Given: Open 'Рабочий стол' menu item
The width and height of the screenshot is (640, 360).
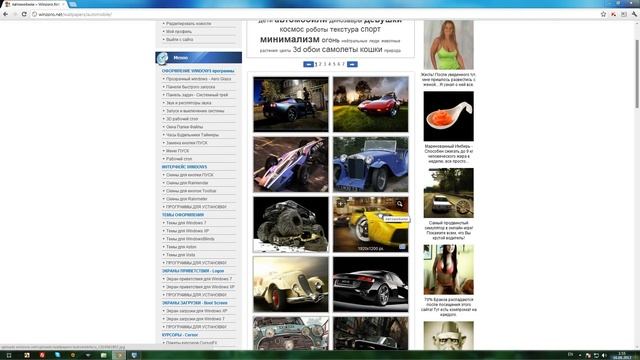Looking at the screenshot, I should 179,159.
